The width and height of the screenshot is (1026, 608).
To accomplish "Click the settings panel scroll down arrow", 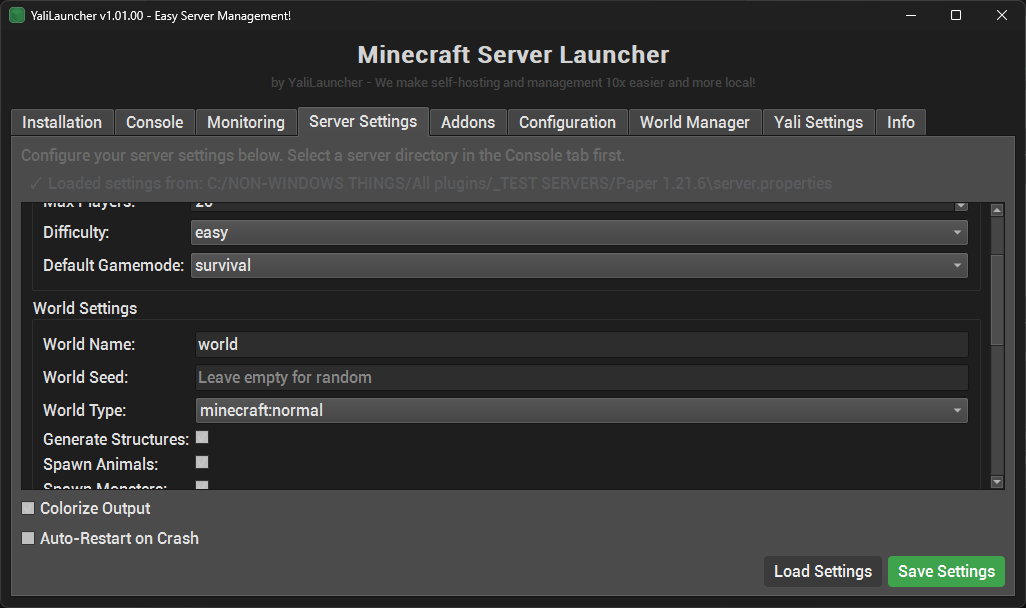I will tap(997, 482).
